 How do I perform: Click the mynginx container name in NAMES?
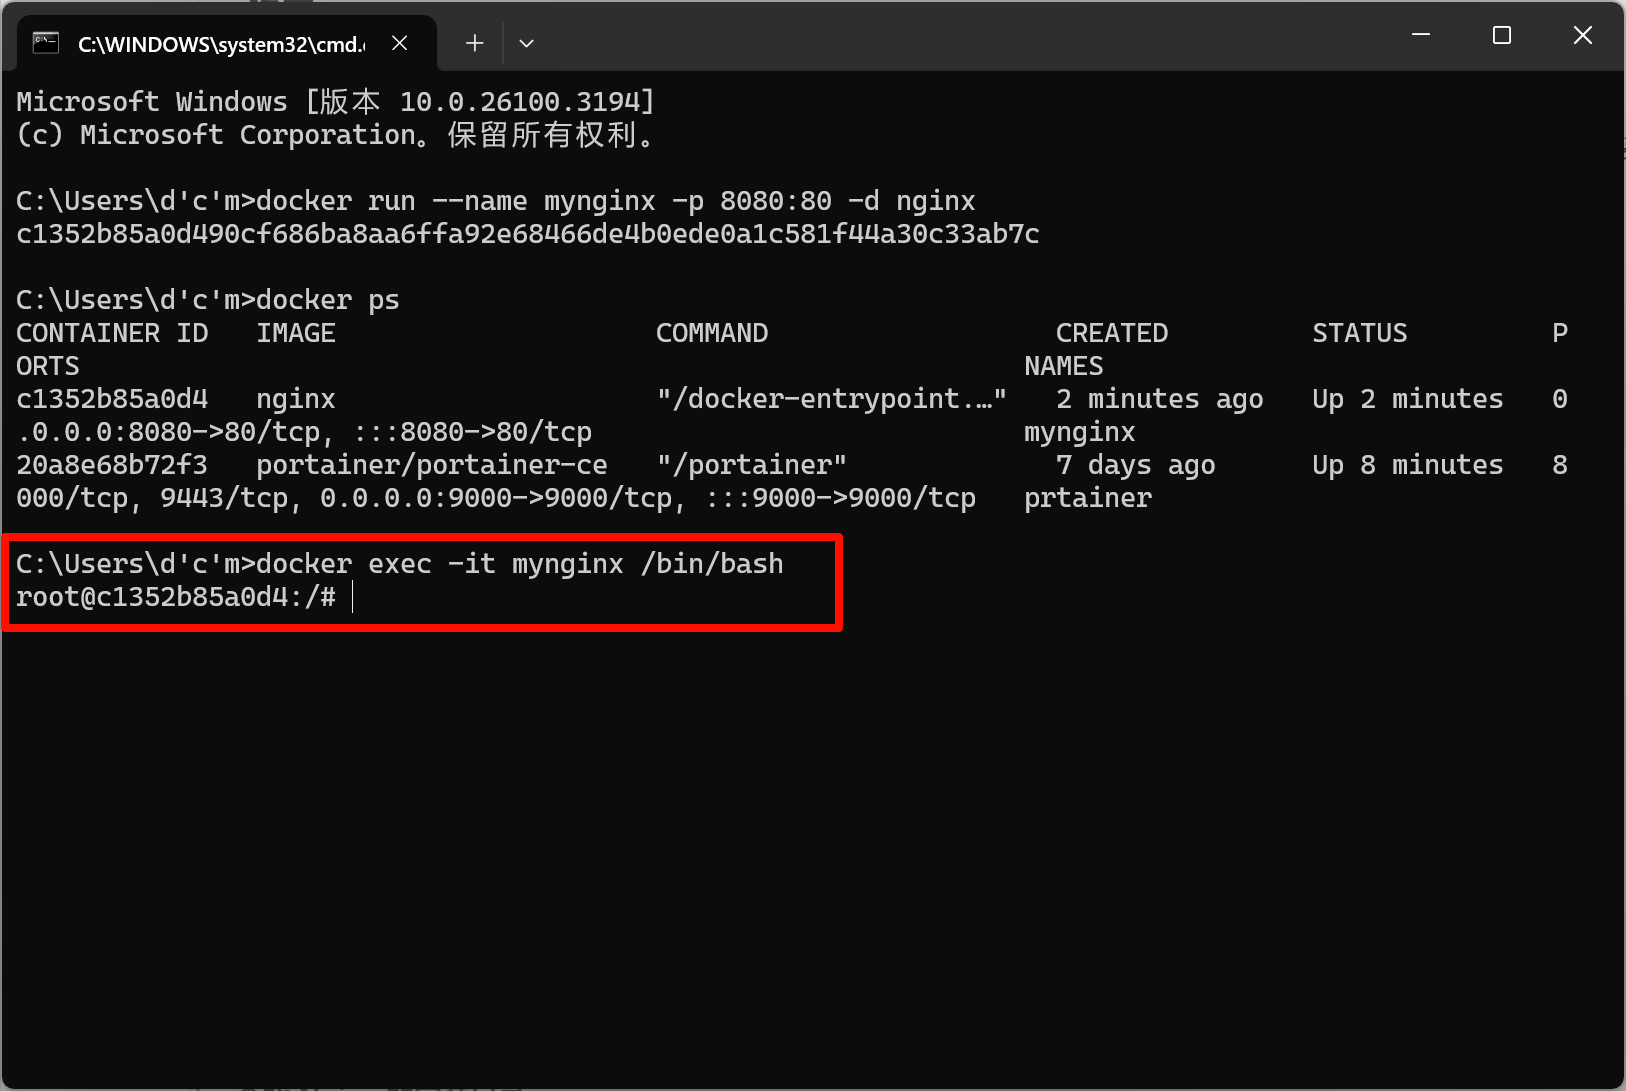coord(1079,432)
